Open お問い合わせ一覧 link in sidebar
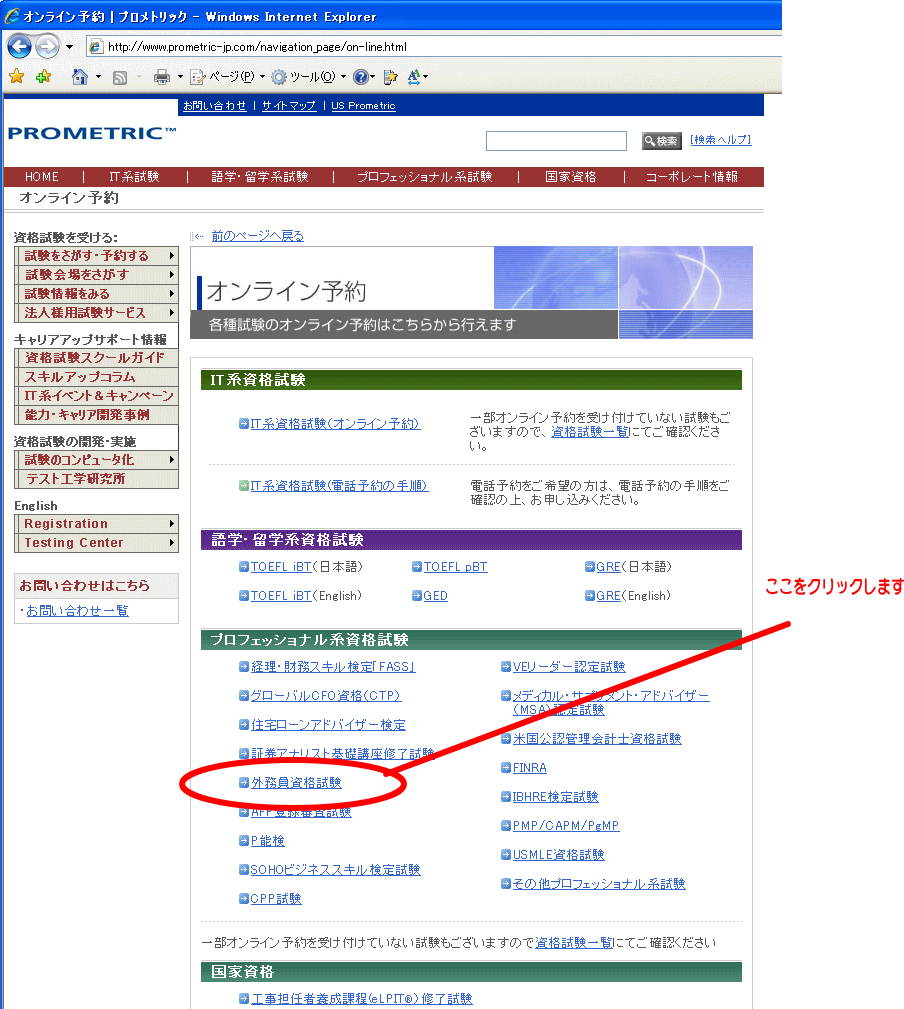The width and height of the screenshot is (904, 1009). (x=77, y=611)
